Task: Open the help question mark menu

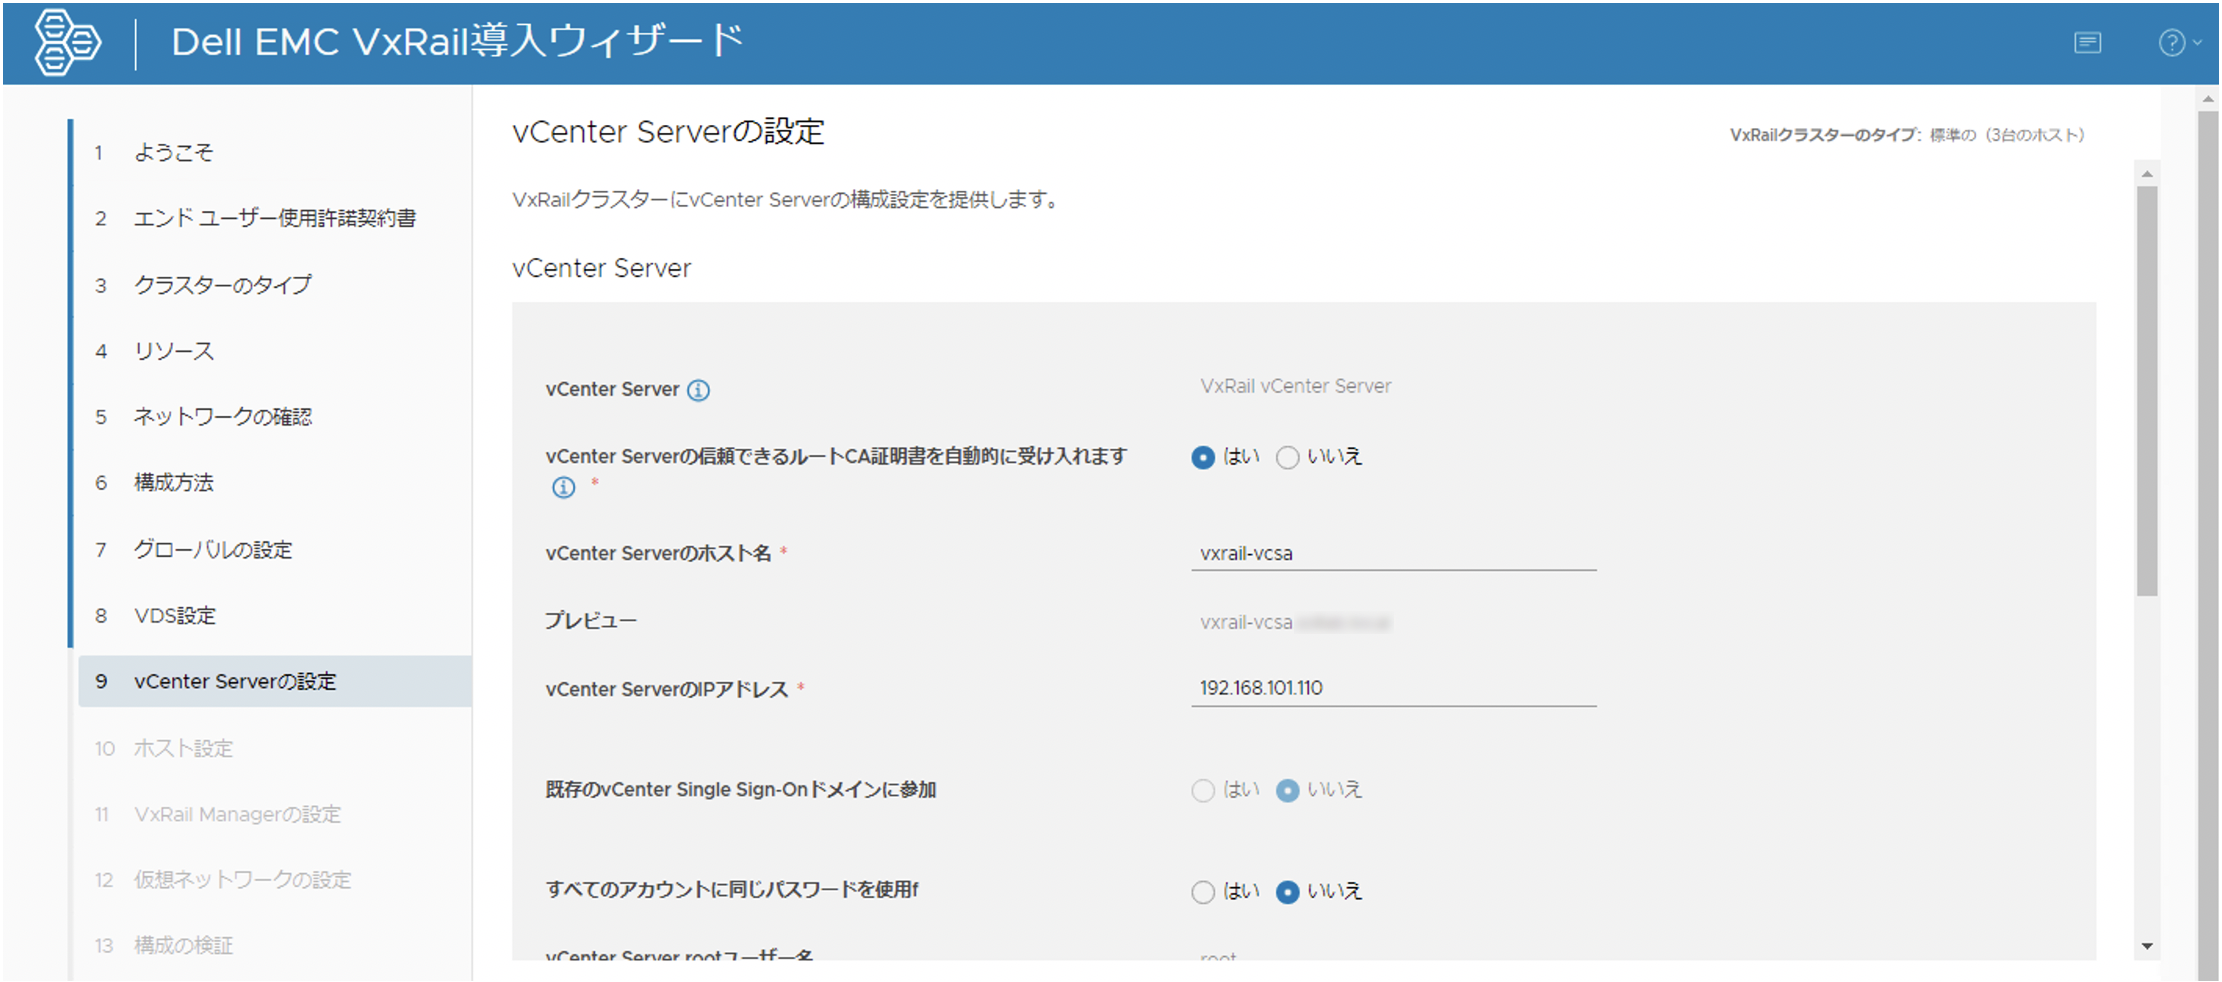Action: coord(2177,43)
